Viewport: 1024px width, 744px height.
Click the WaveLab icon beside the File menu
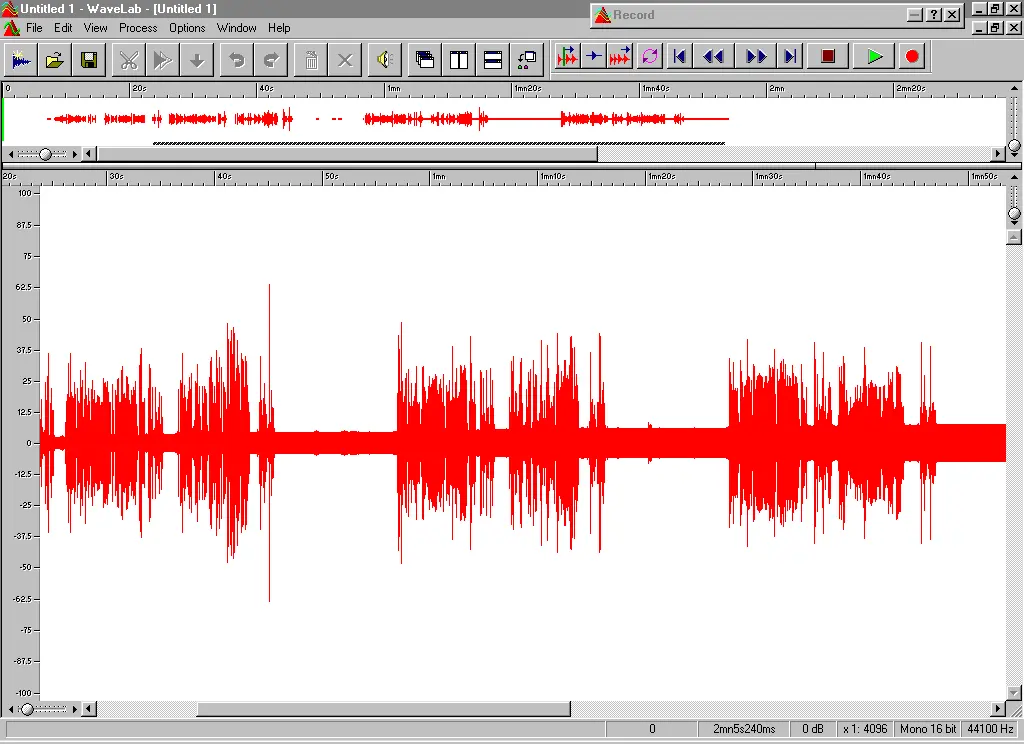pos(11,28)
